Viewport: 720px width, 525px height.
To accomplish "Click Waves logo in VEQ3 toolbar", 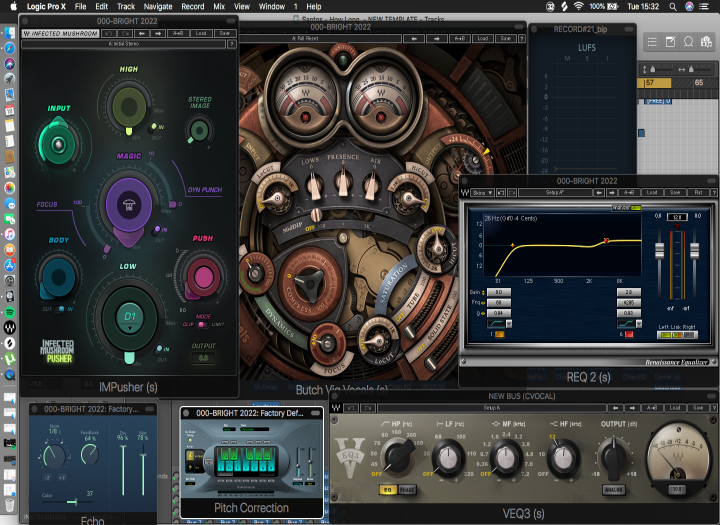I will (x=336, y=408).
